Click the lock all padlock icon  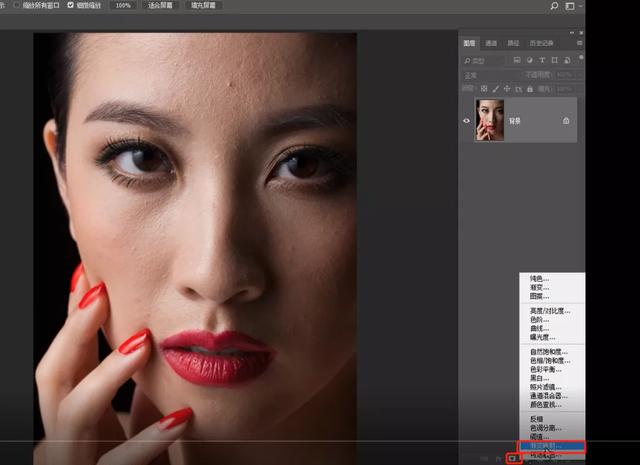pyautogui.click(x=530, y=89)
